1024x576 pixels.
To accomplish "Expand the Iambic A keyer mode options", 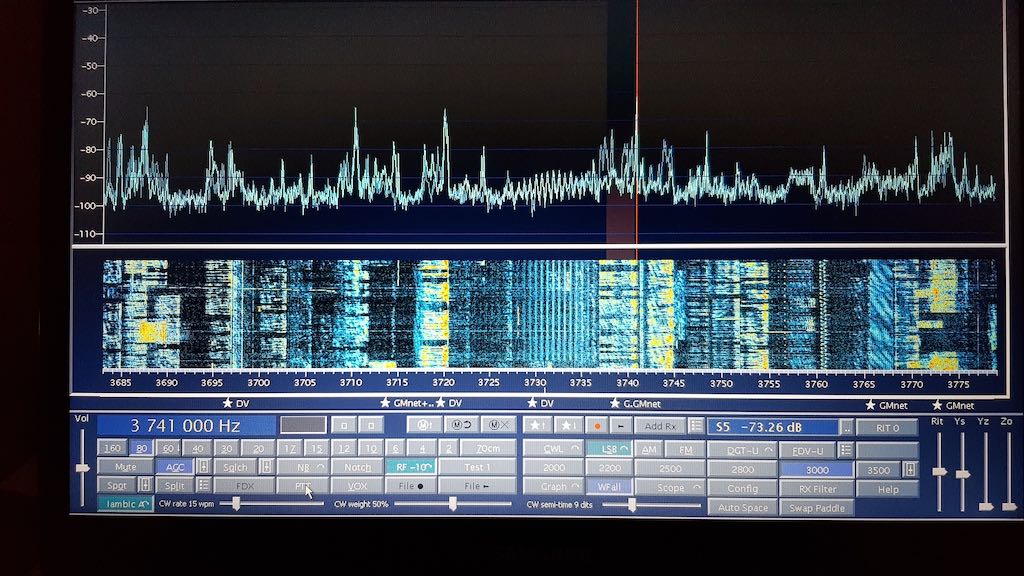I will coord(125,505).
